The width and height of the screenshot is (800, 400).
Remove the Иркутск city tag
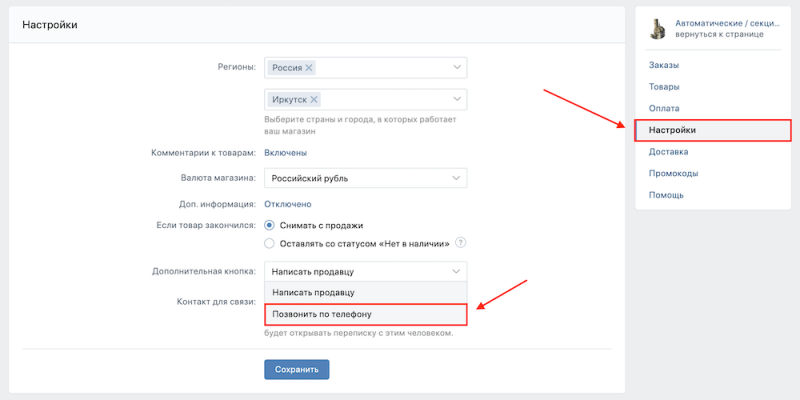315,100
